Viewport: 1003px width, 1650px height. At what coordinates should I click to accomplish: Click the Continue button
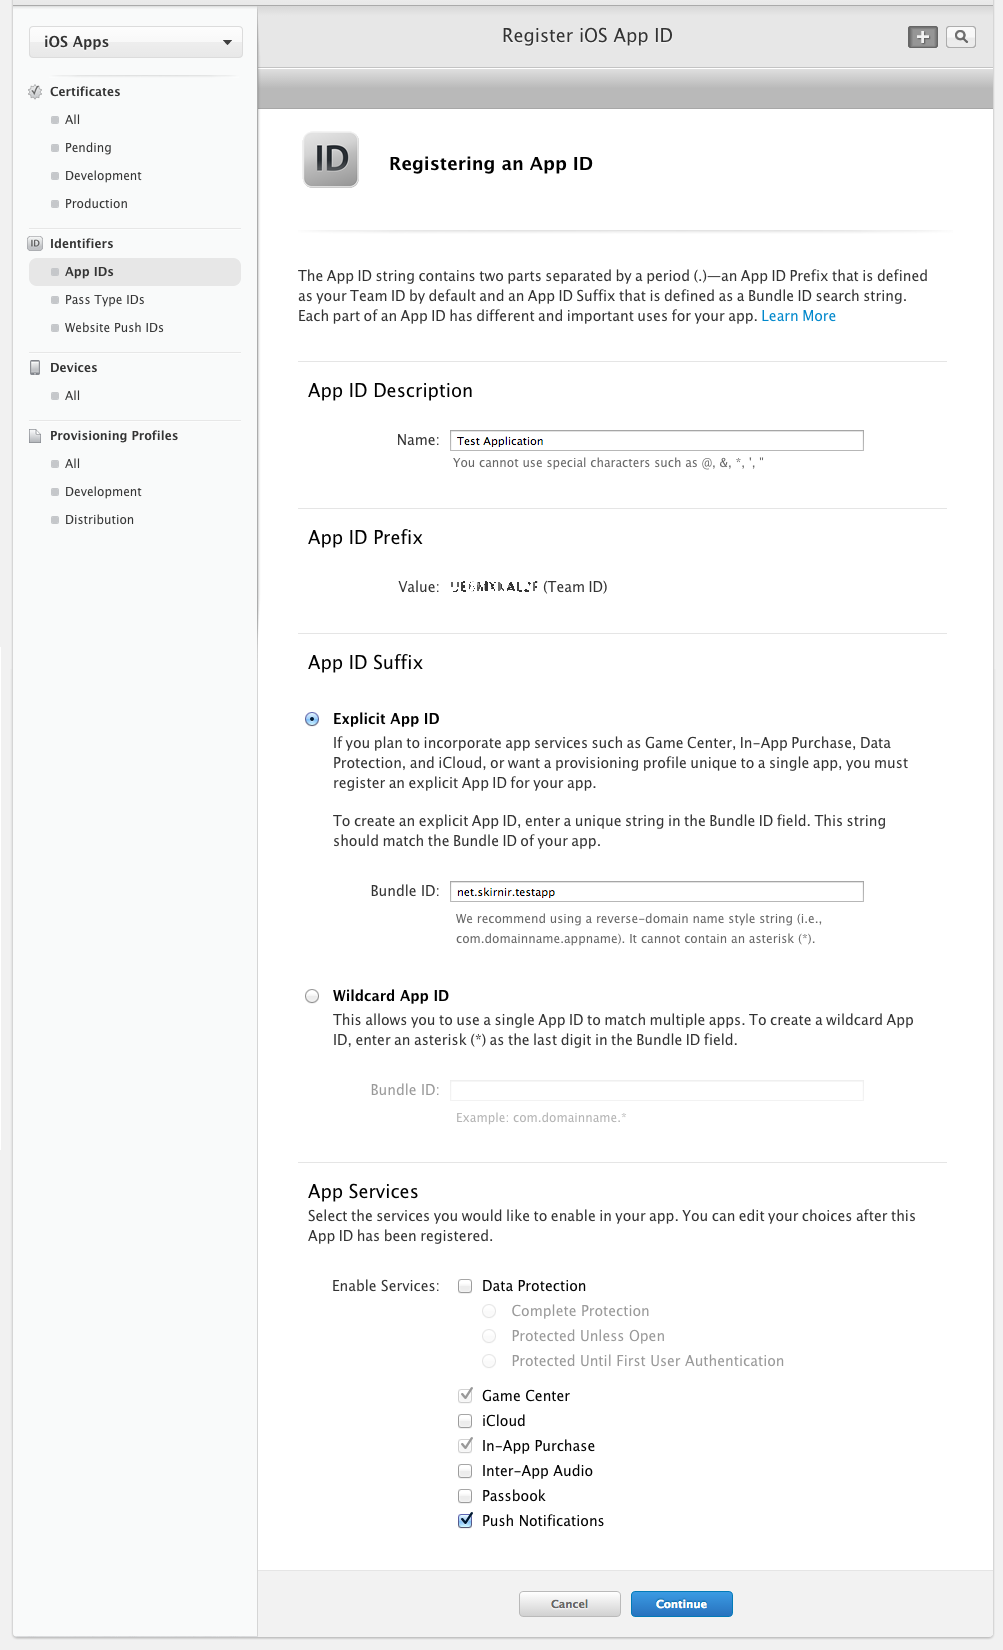pos(681,1604)
